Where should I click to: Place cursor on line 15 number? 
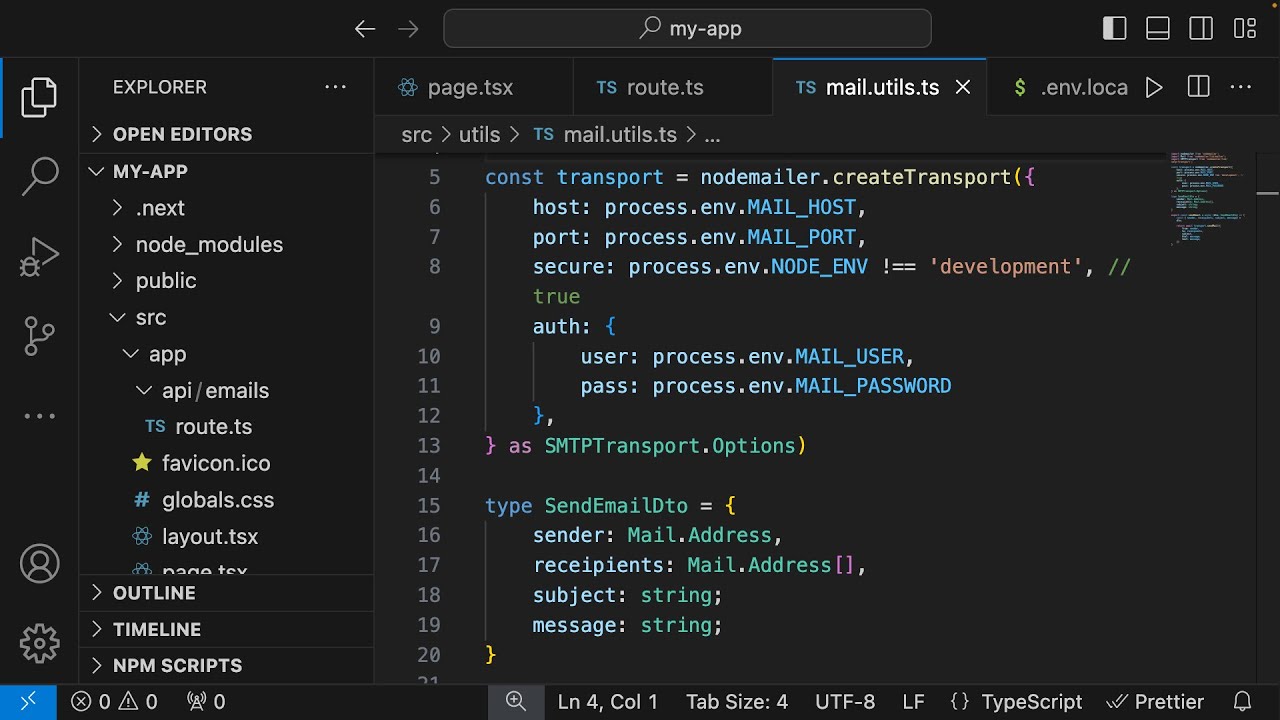pos(429,506)
